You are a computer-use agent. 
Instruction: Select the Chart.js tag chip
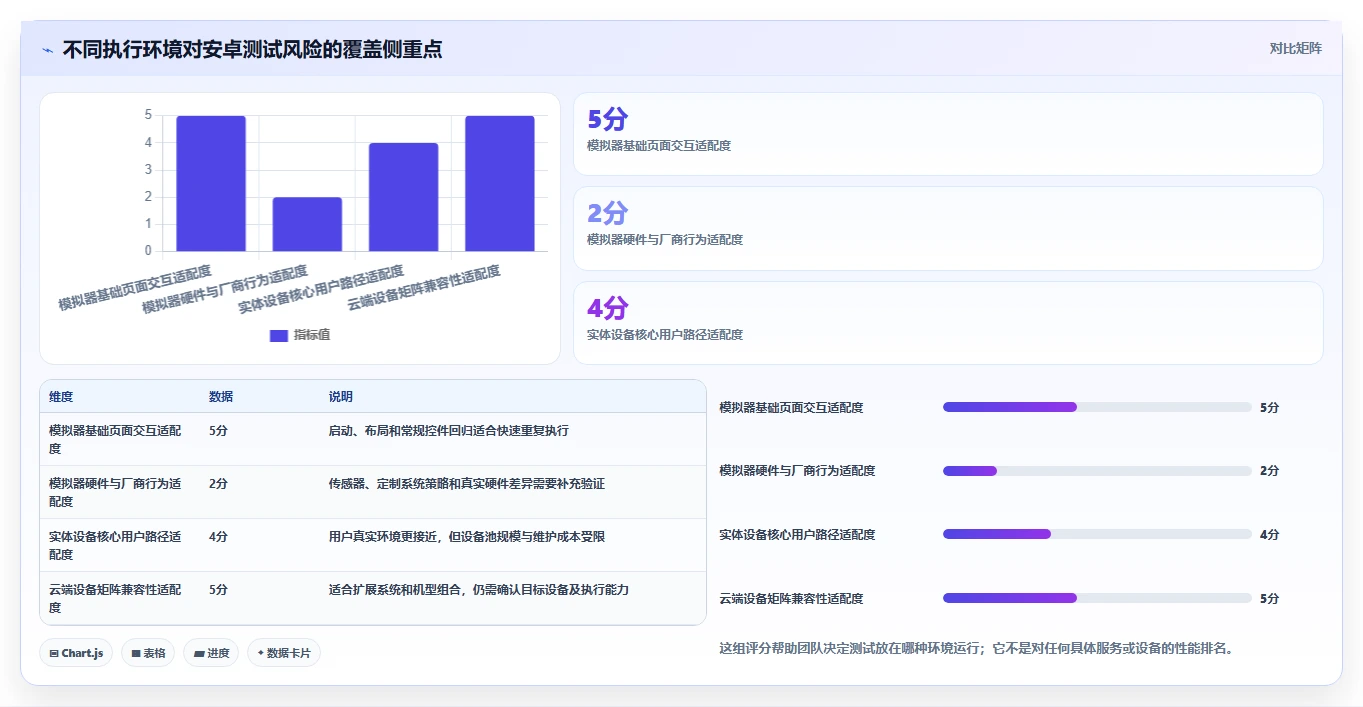tap(76, 653)
